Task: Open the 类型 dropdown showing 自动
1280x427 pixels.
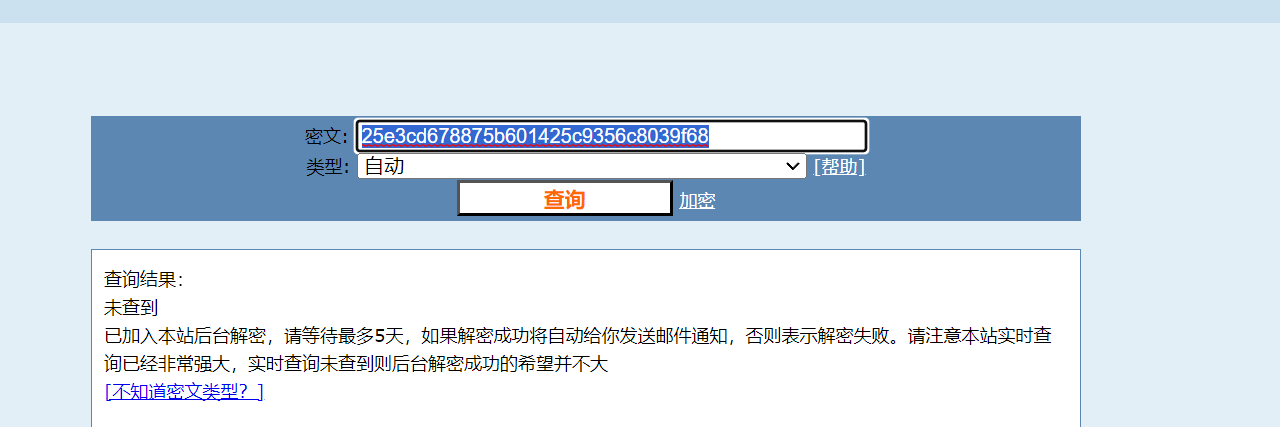Action: 581,166
